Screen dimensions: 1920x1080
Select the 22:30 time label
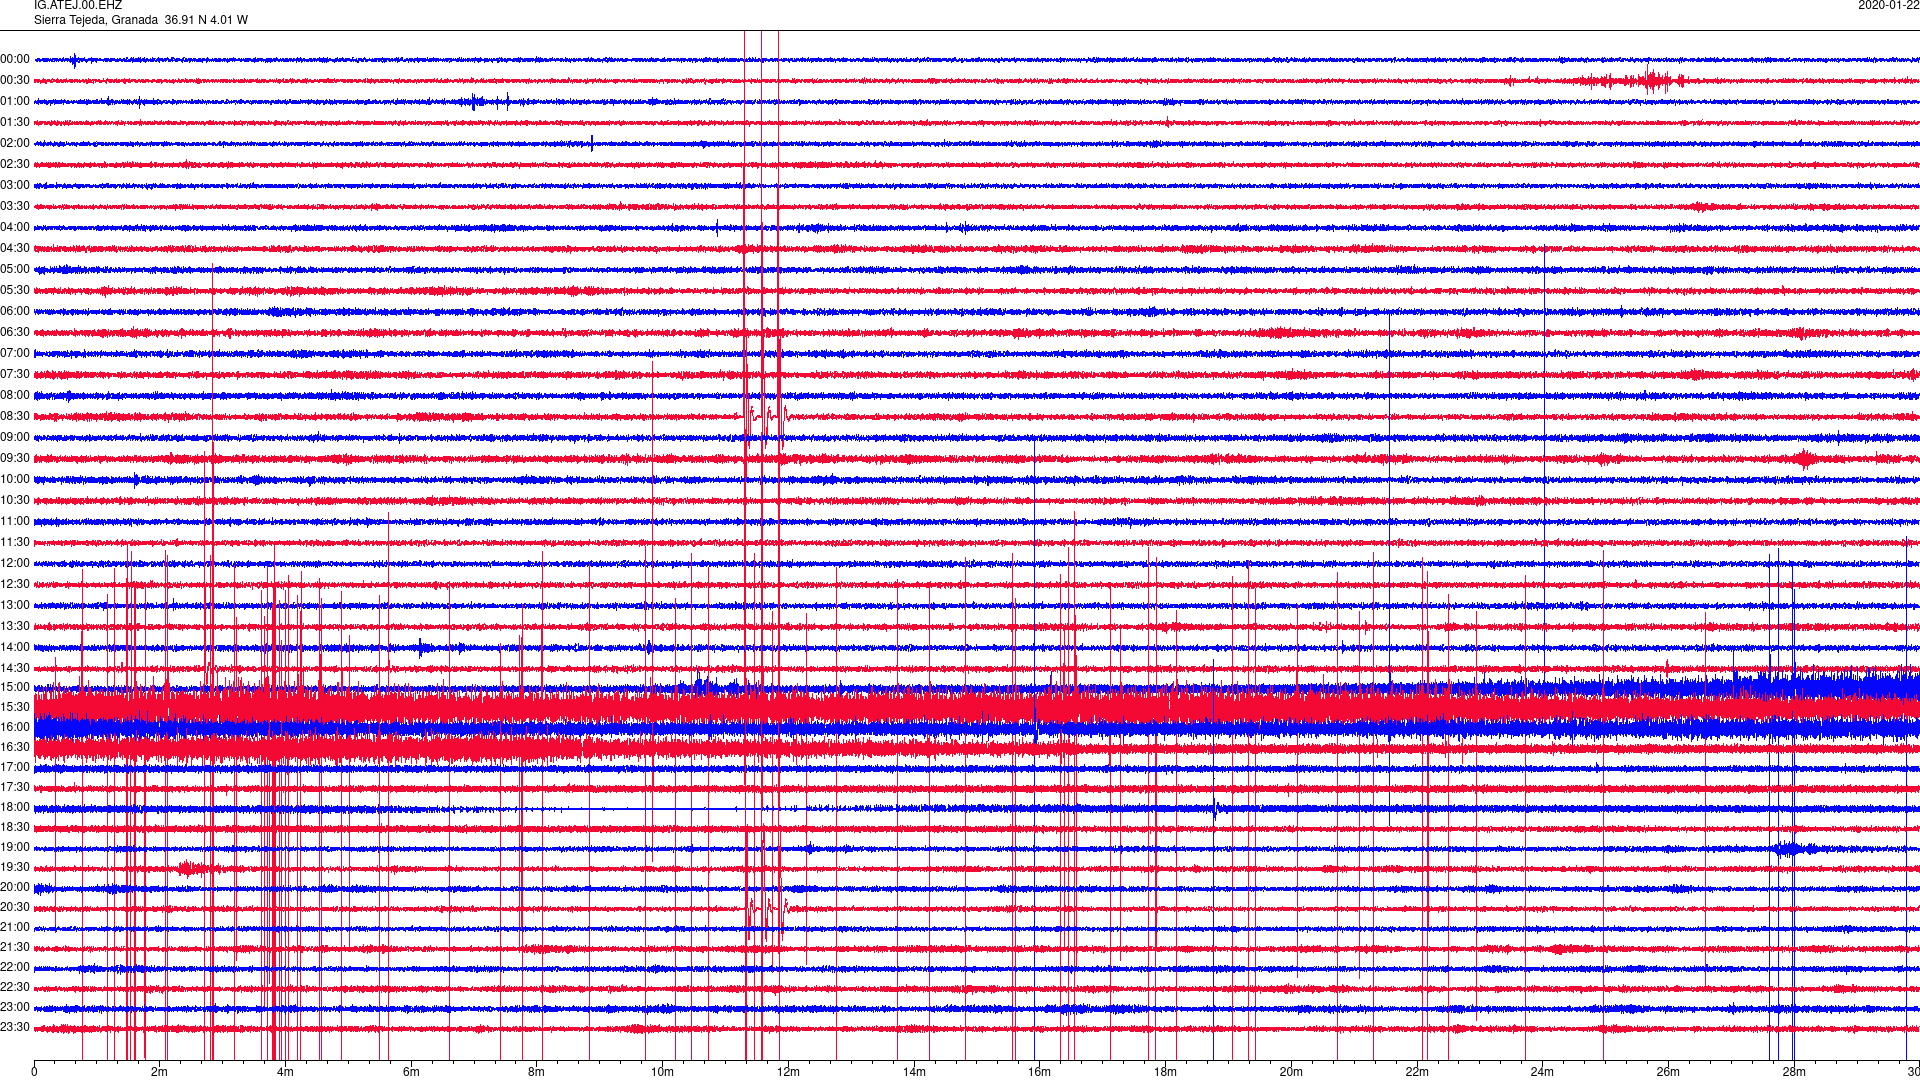pyautogui.click(x=15, y=987)
